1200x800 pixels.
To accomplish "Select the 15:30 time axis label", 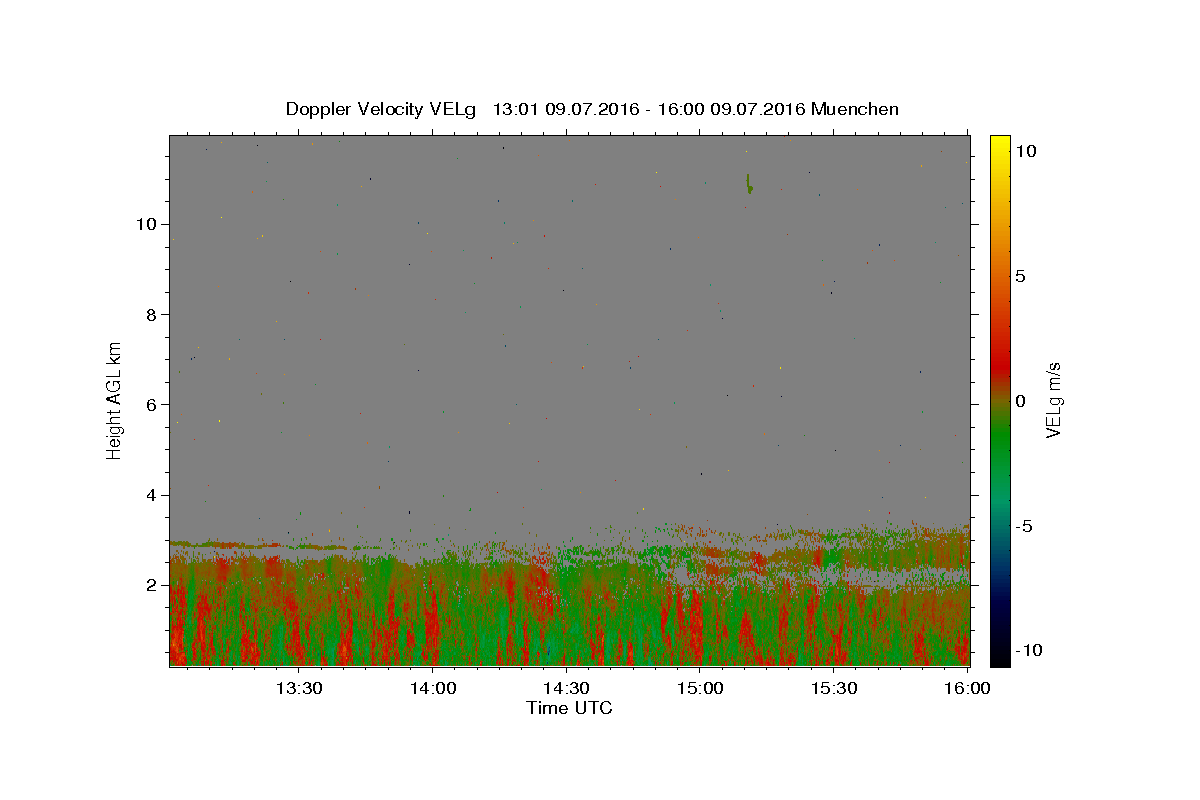I will pos(834,688).
